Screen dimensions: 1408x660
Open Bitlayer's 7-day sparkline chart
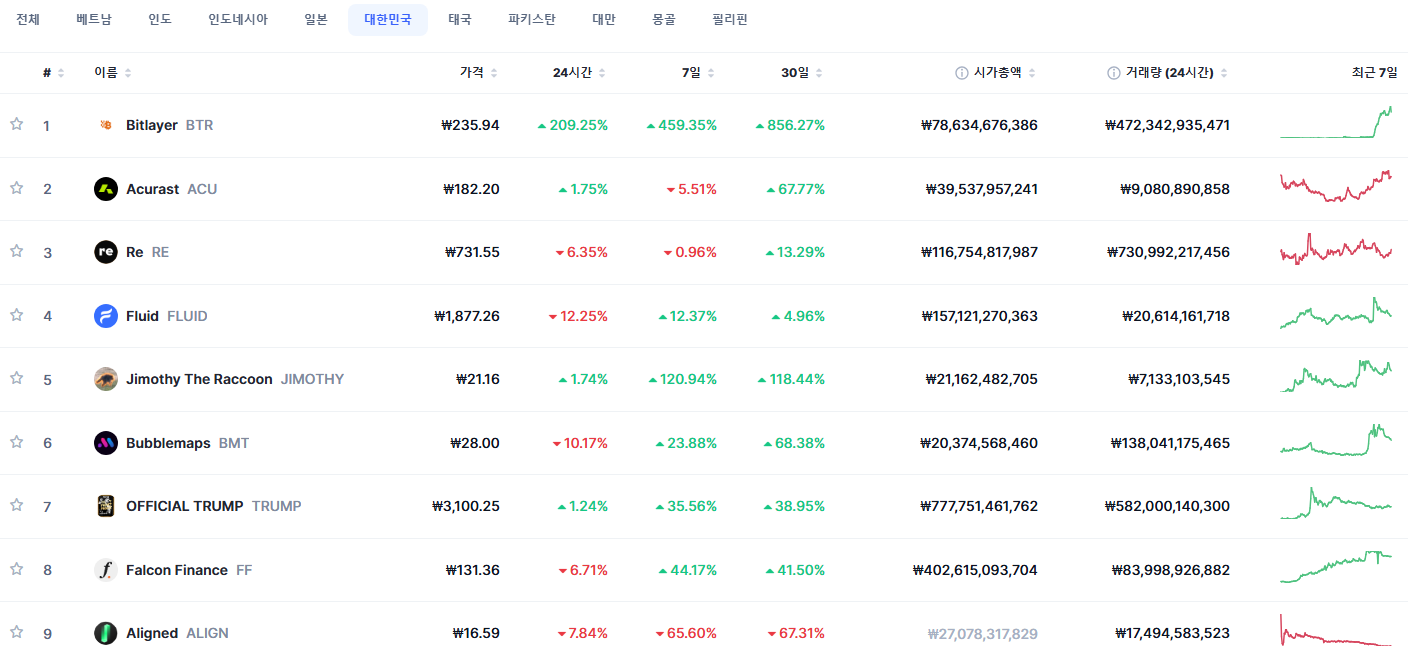(x=1336, y=122)
